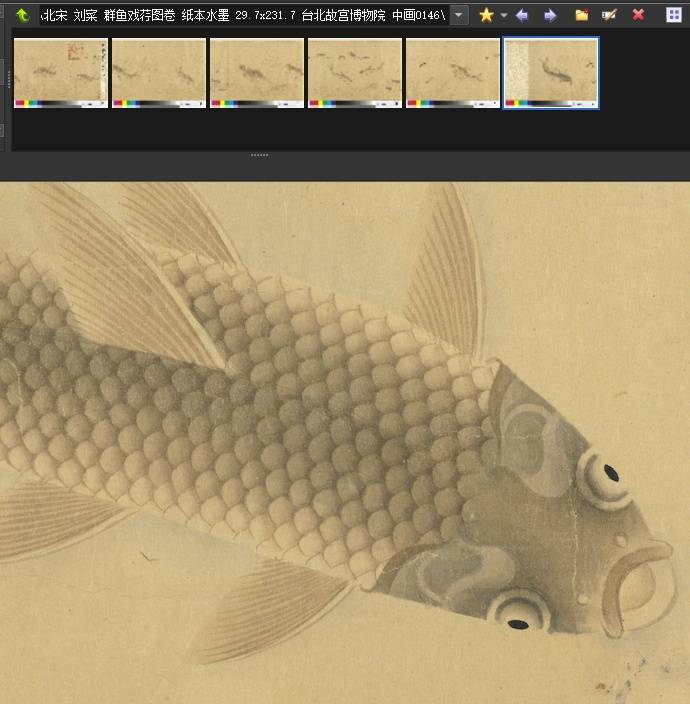
Task: Click the horizontal splitter handle below filmstrip
Action: (x=259, y=155)
